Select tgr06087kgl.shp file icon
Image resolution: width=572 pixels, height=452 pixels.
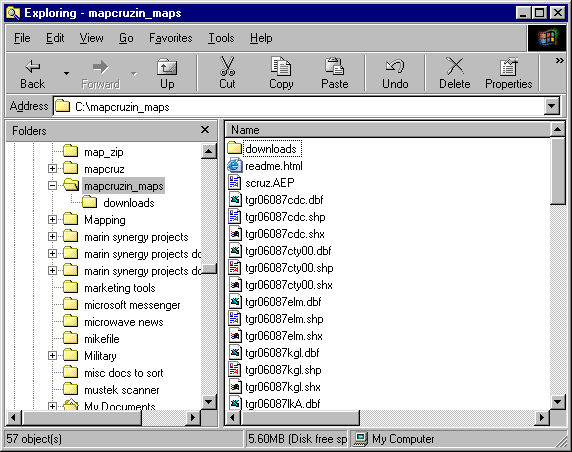point(235,370)
